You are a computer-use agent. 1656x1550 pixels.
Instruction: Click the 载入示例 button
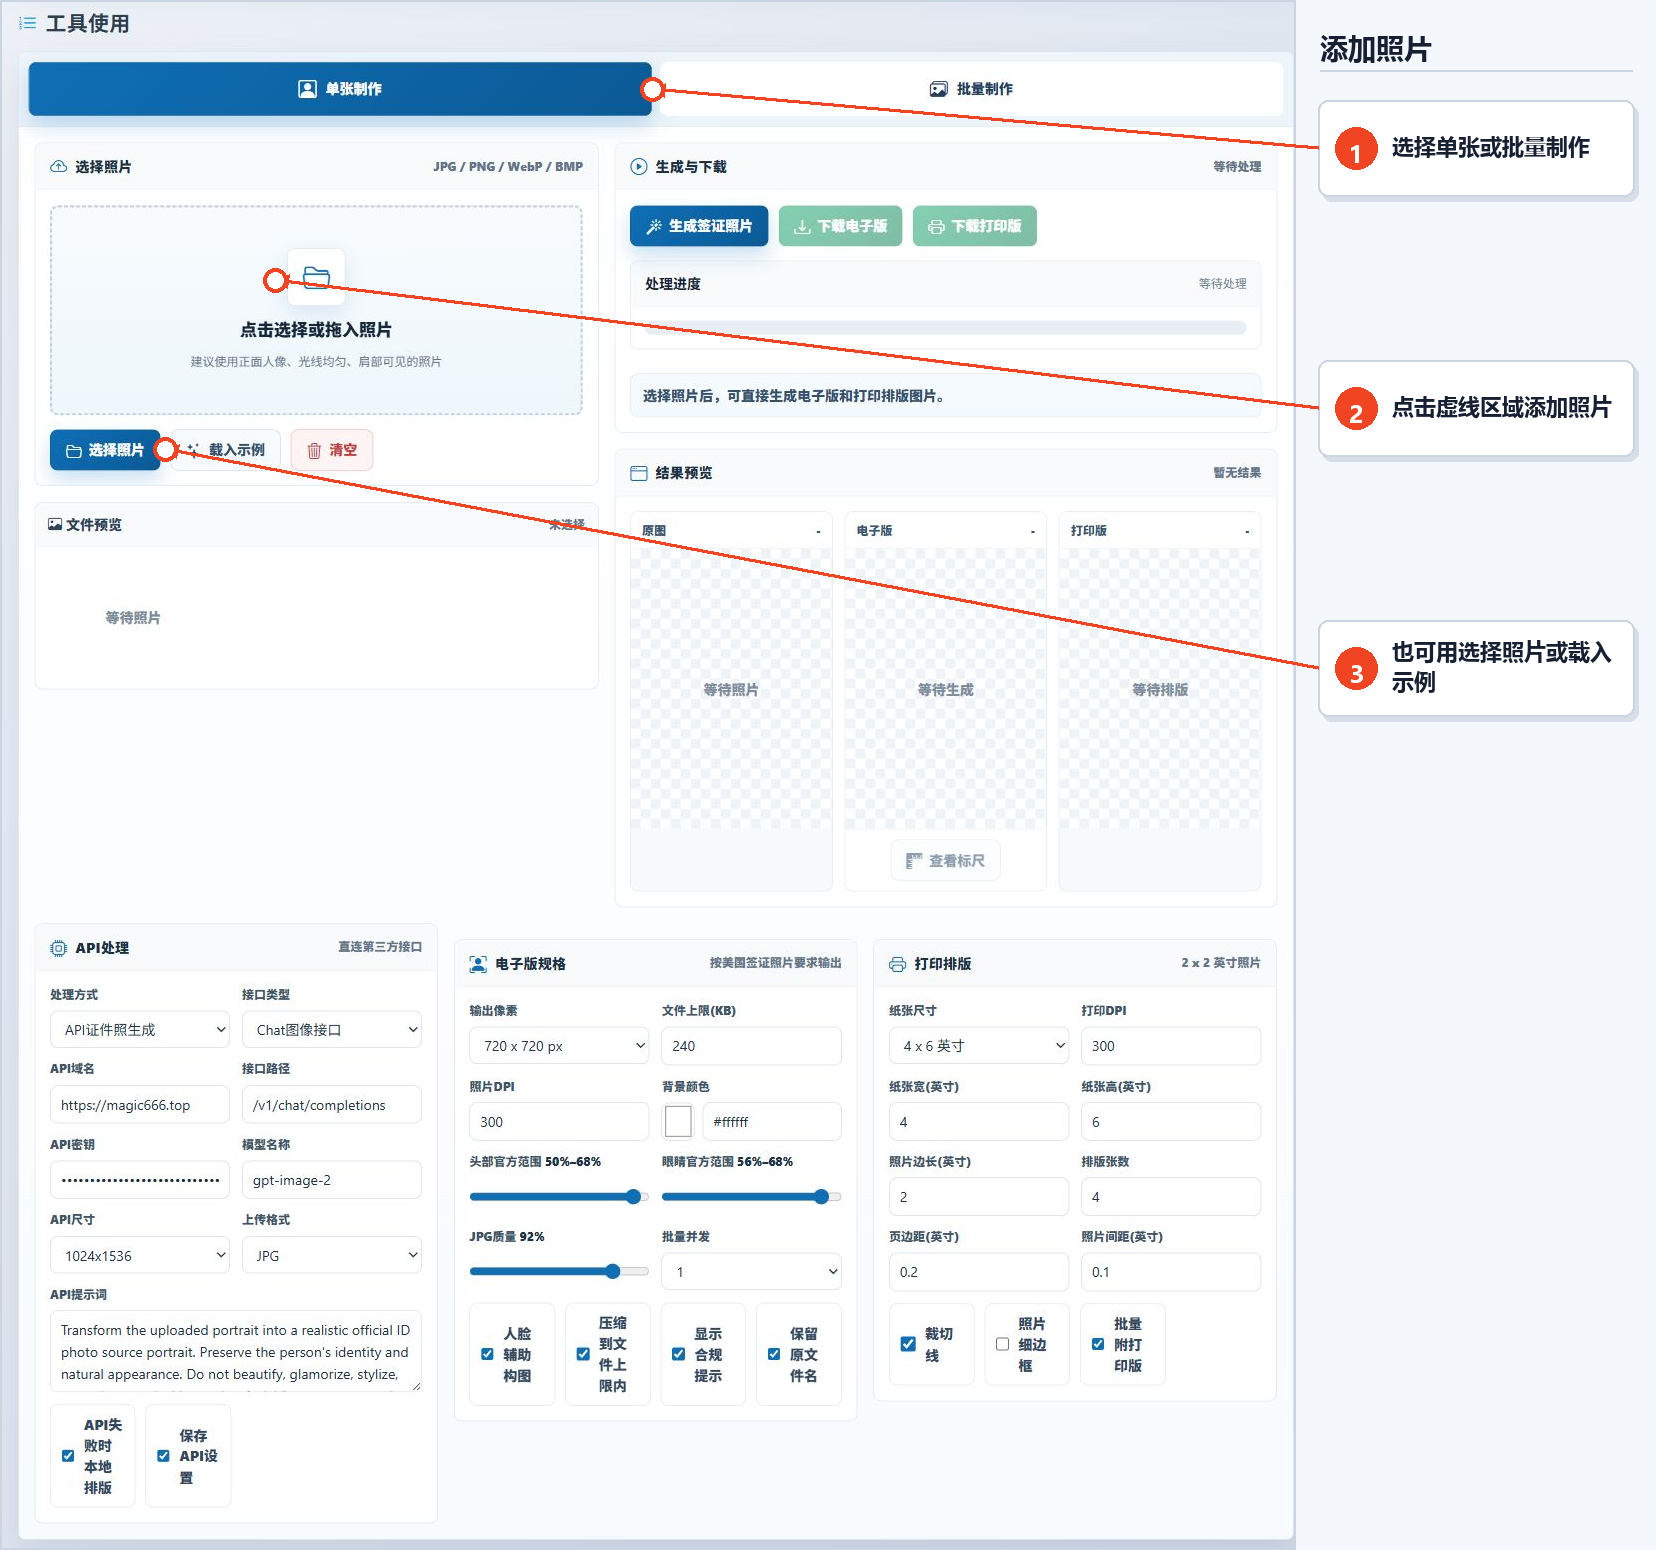pyautogui.click(x=225, y=450)
